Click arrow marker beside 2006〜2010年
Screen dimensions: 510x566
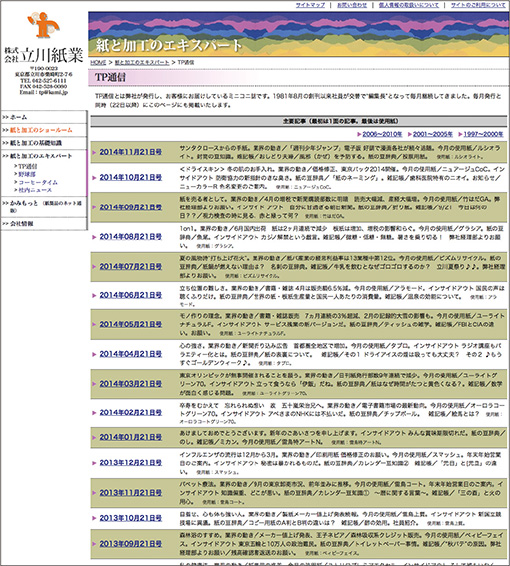tap(359, 134)
